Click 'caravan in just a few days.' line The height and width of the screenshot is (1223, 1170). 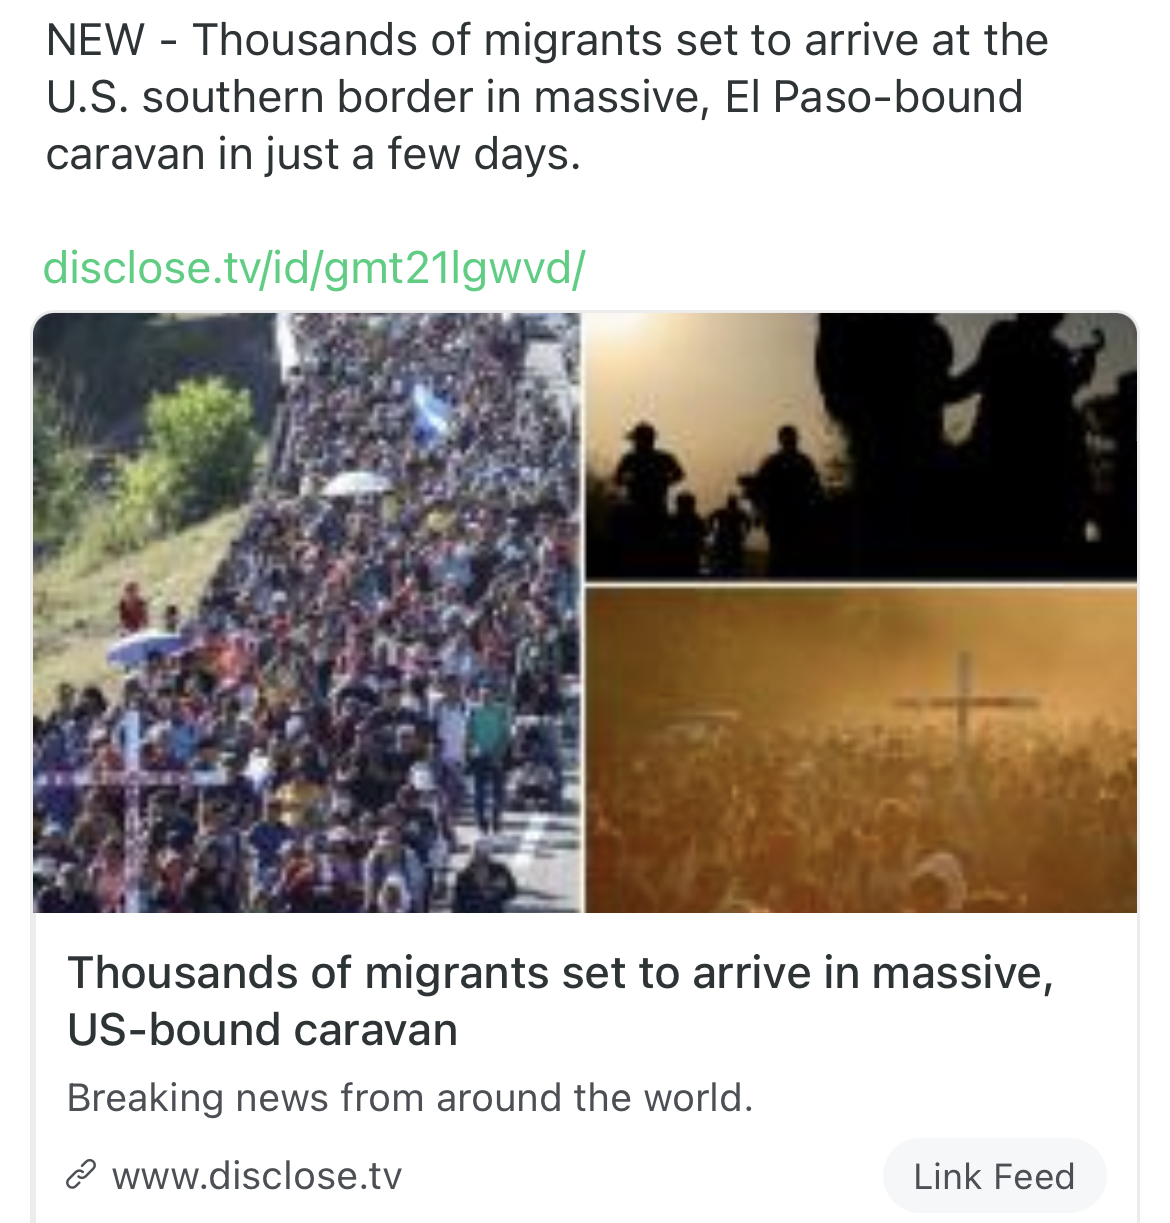click(x=313, y=154)
